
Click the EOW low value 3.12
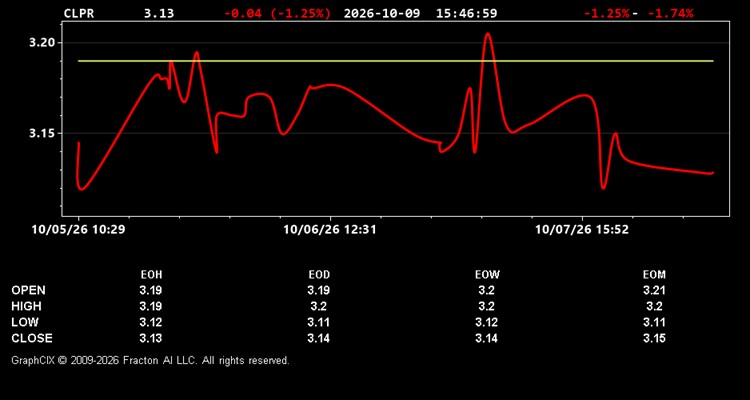487,322
